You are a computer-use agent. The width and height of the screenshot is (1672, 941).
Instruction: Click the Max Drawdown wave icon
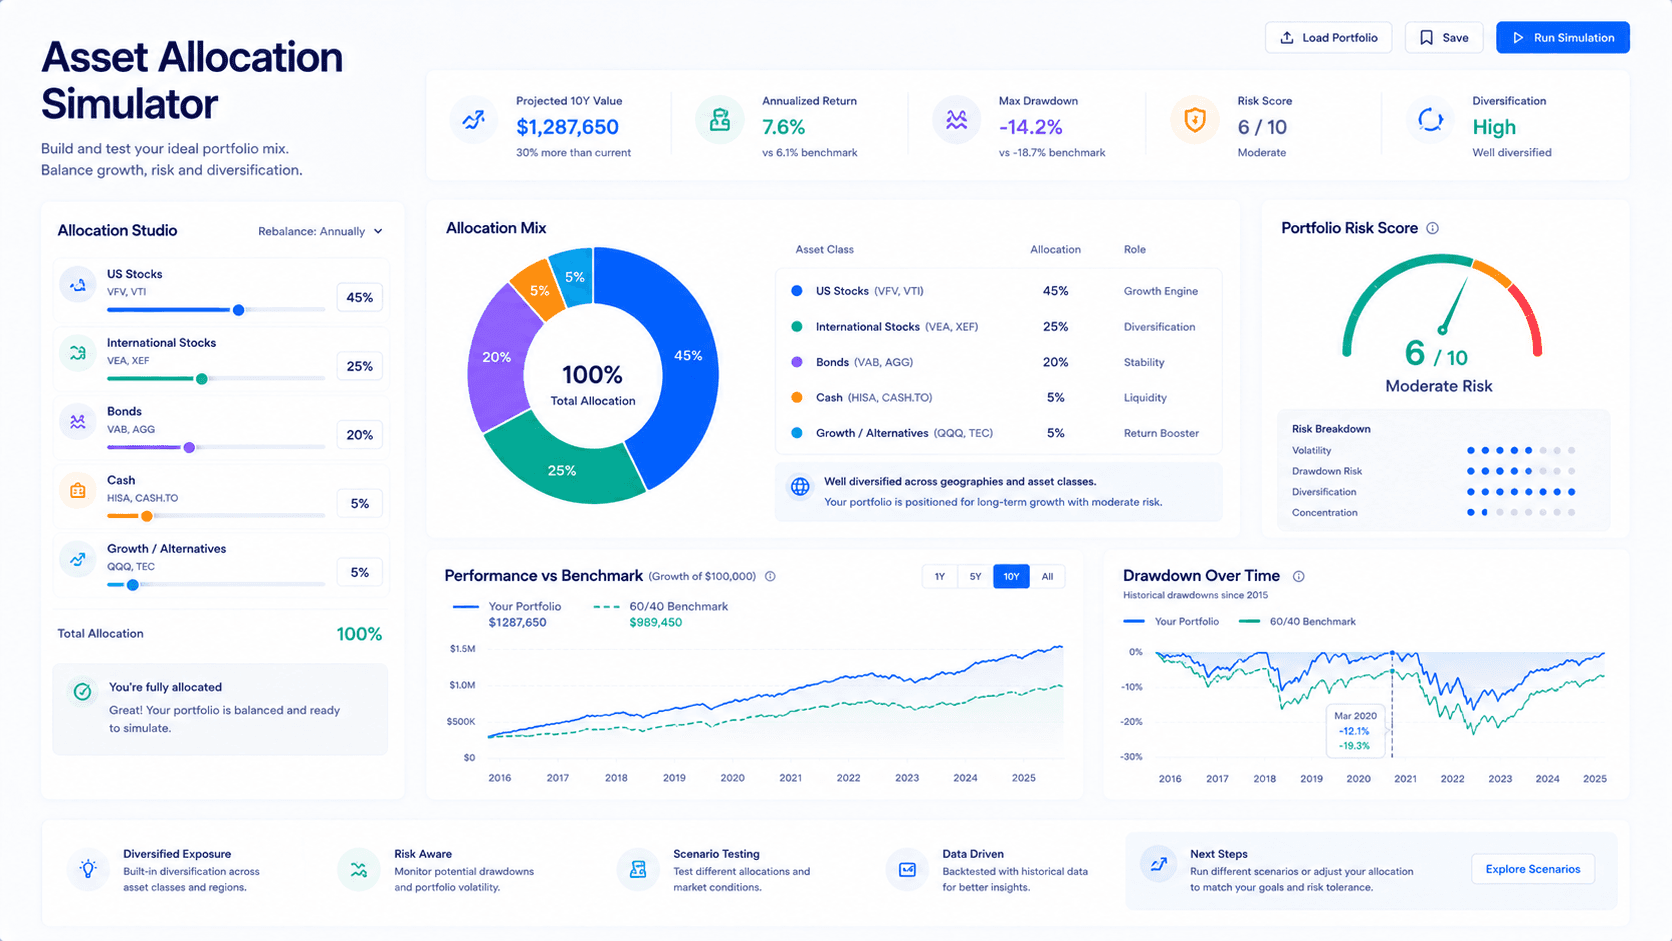pyautogui.click(x=957, y=121)
